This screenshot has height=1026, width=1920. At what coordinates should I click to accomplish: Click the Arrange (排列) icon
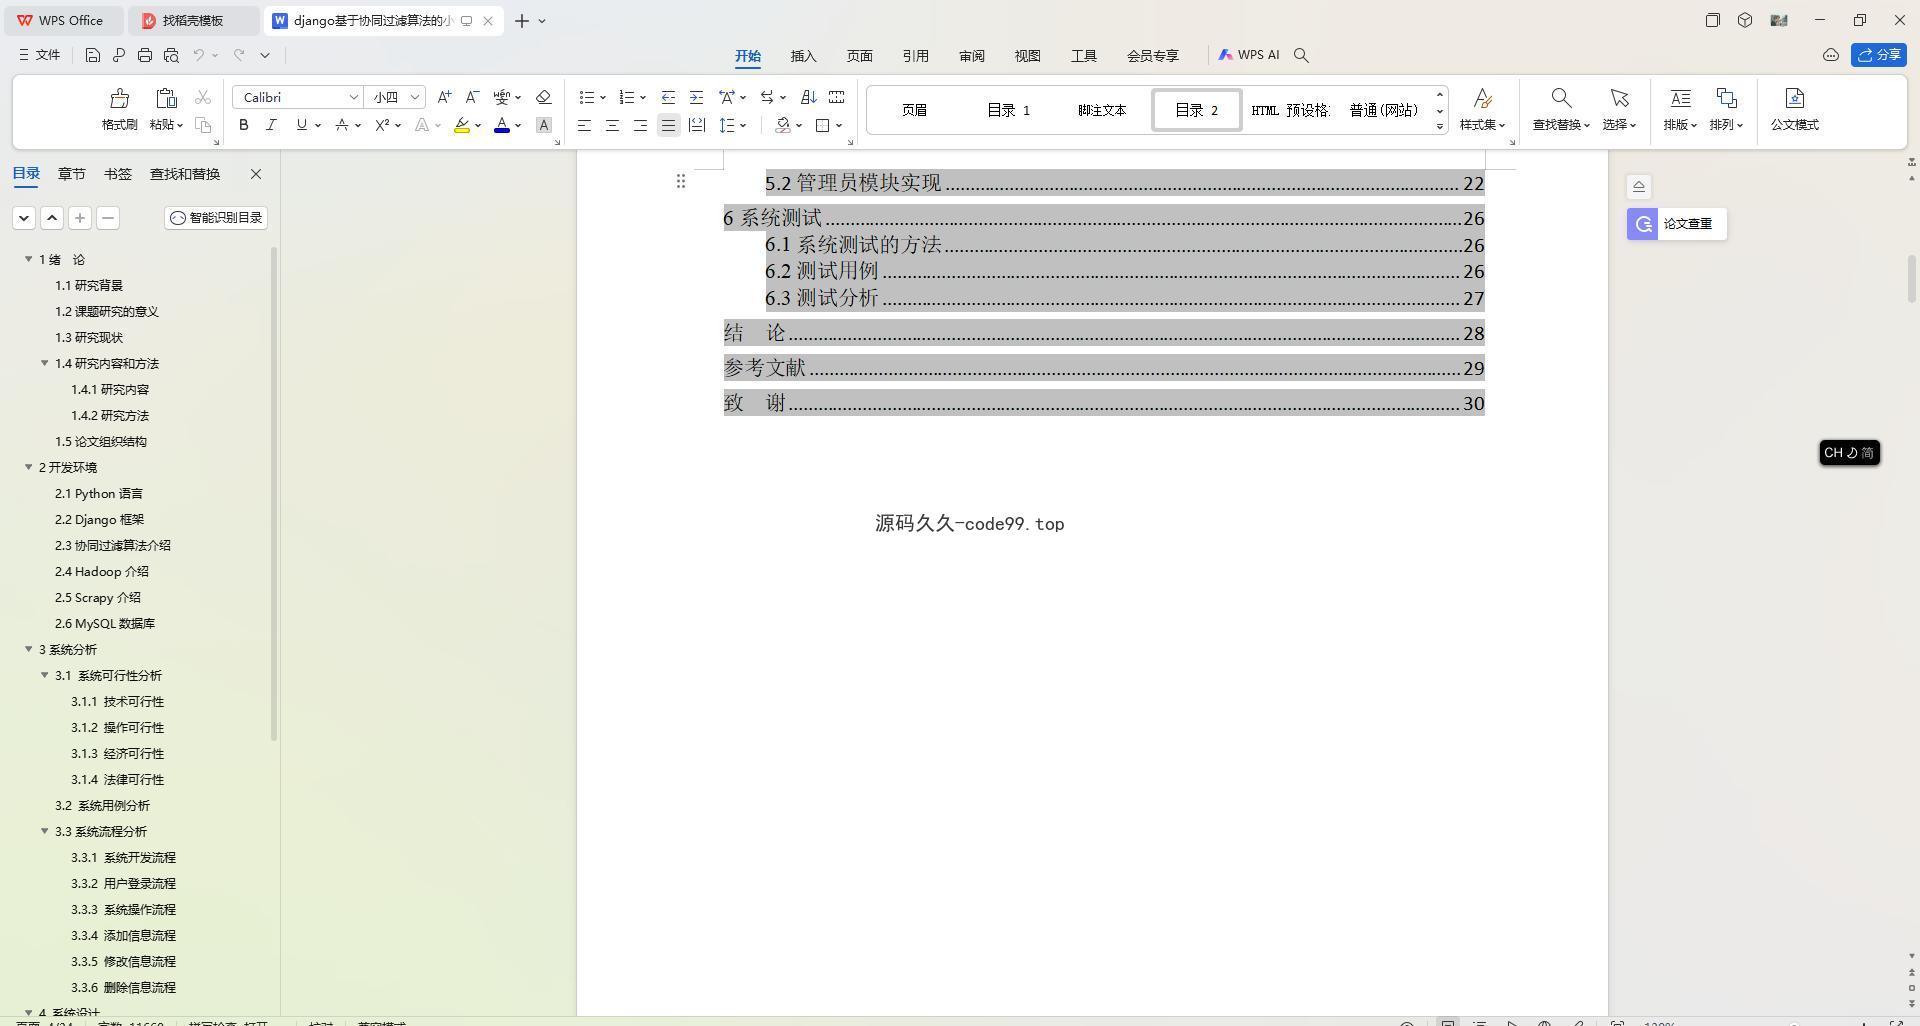click(x=1726, y=98)
